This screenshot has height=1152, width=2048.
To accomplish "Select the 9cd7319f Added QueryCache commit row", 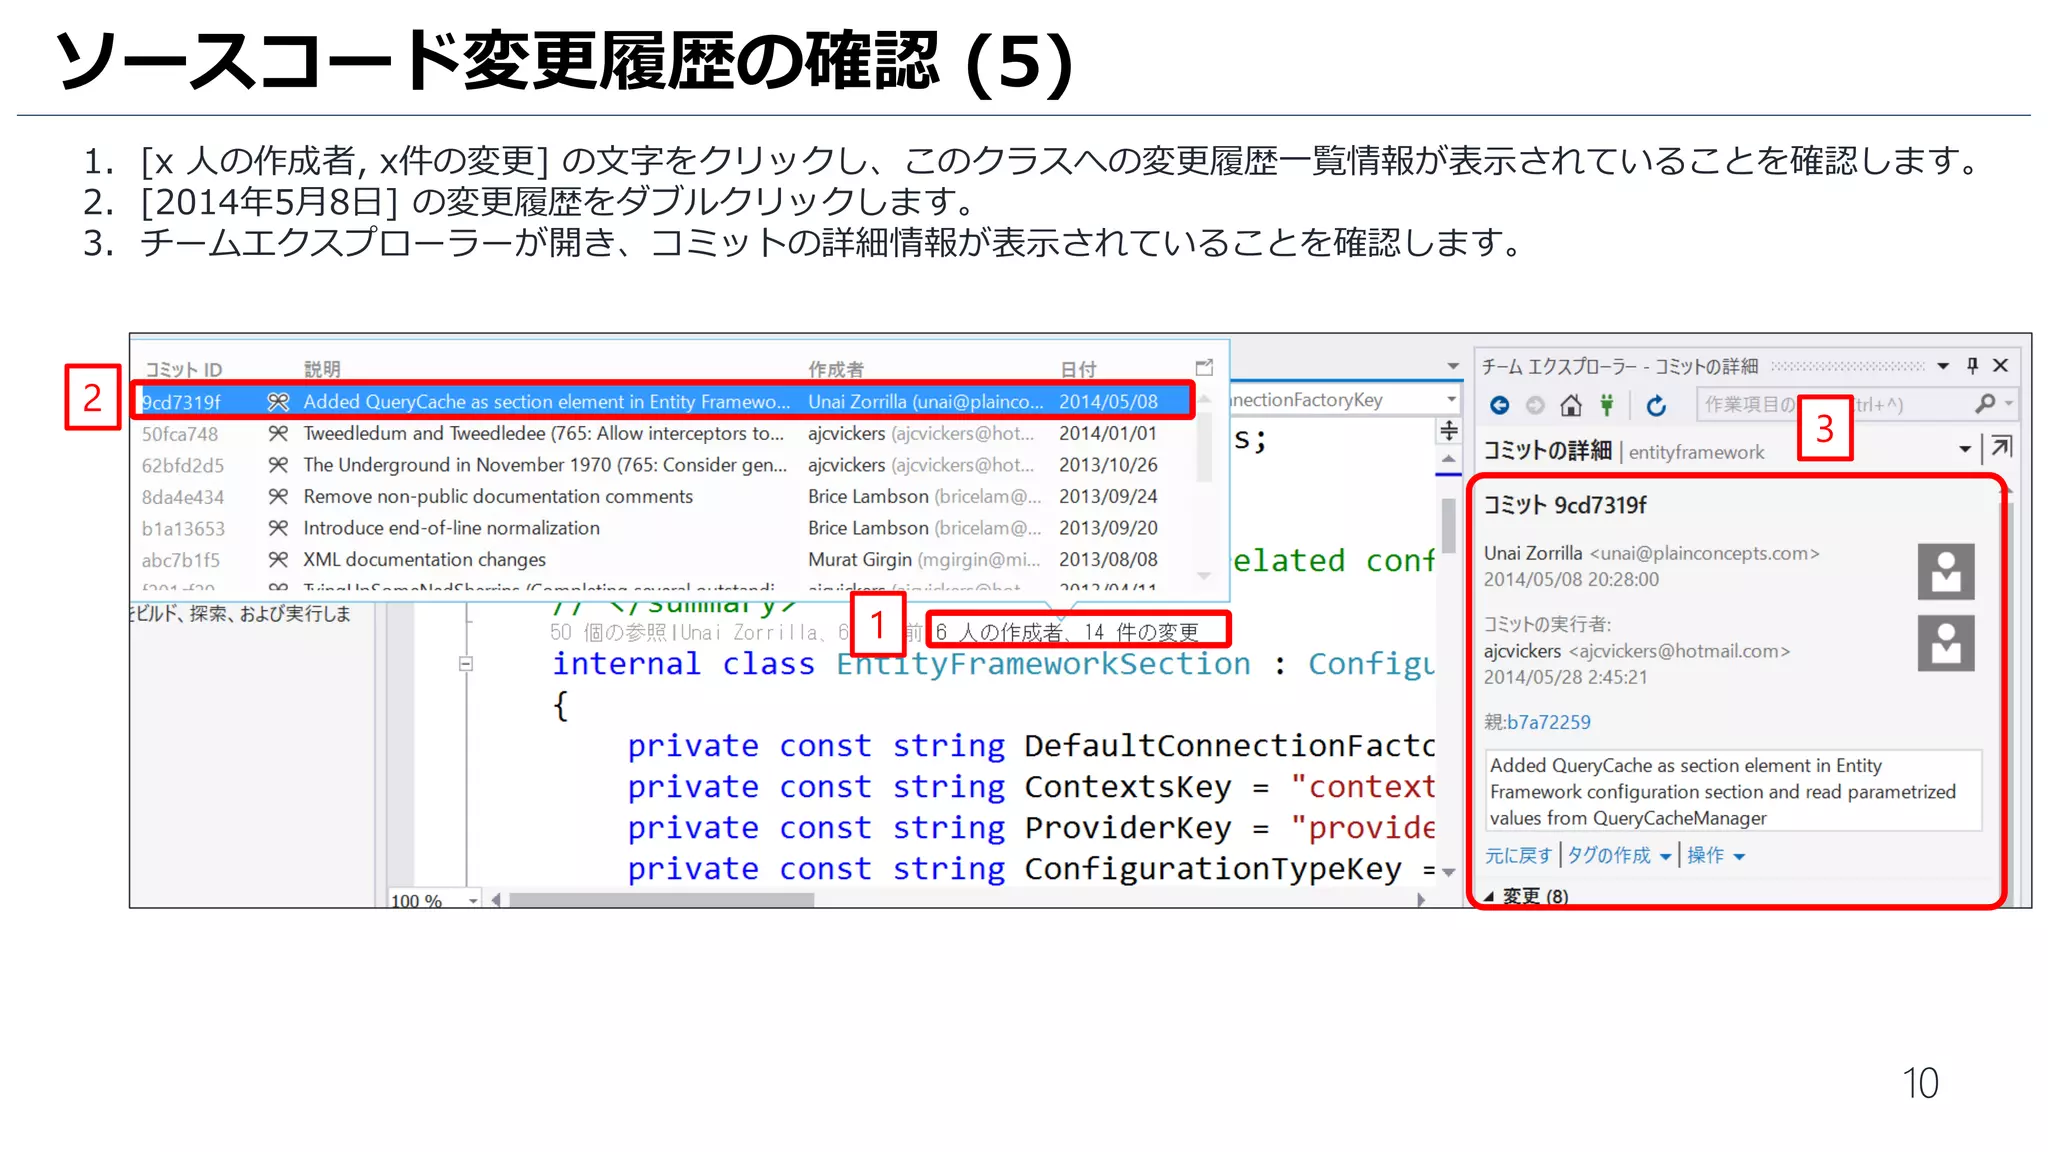I will click(664, 401).
